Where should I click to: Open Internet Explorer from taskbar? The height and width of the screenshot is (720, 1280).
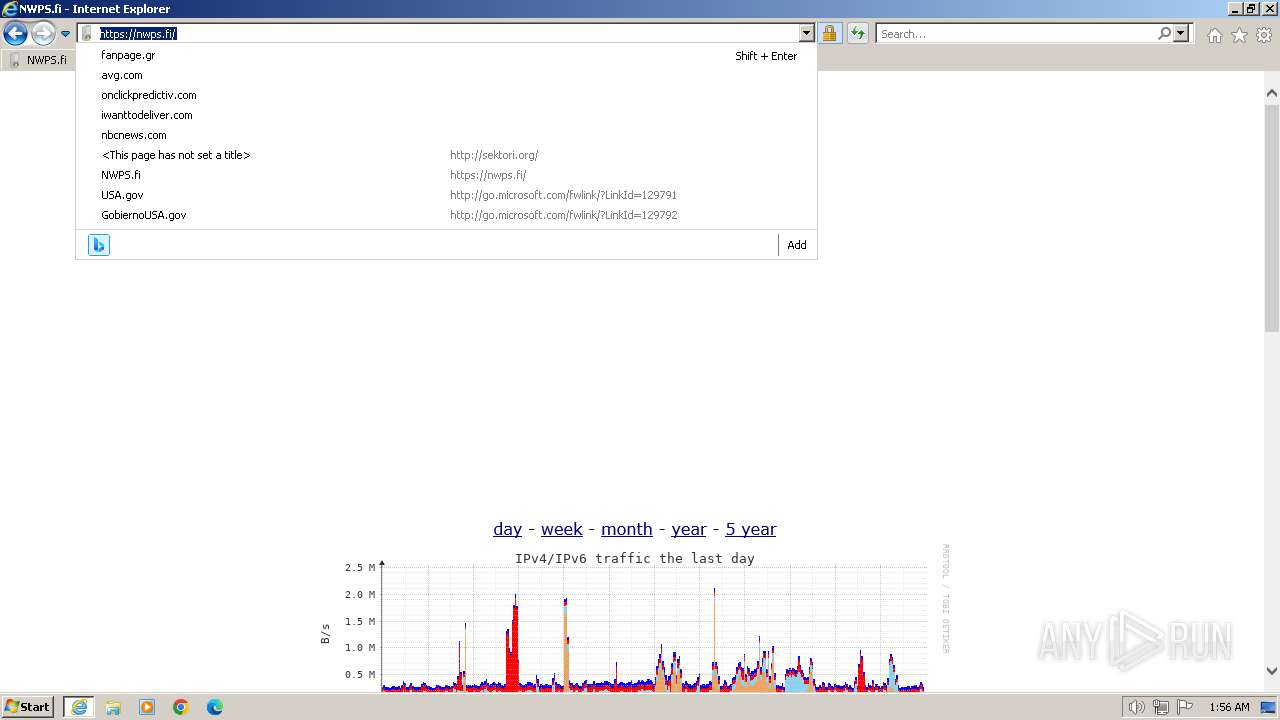79,707
